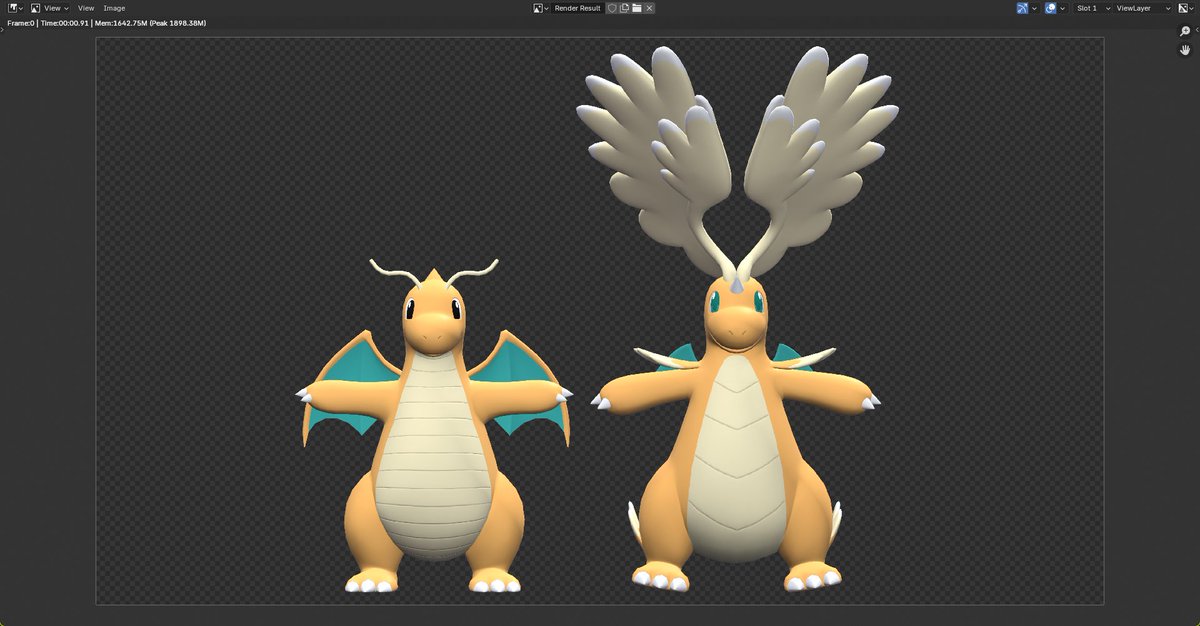Viewport: 1200px width, 626px height.
Task: Open the View menu in header
Action: tap(86, 8)
